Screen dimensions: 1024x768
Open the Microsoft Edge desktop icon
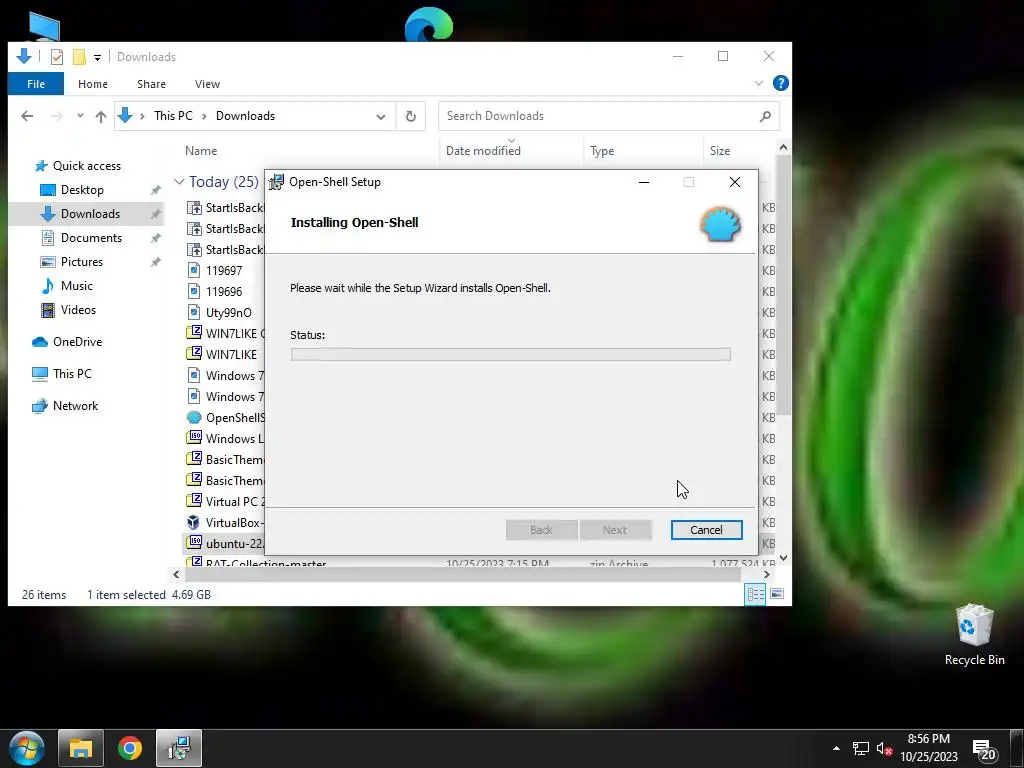click(x=428, y=25)
